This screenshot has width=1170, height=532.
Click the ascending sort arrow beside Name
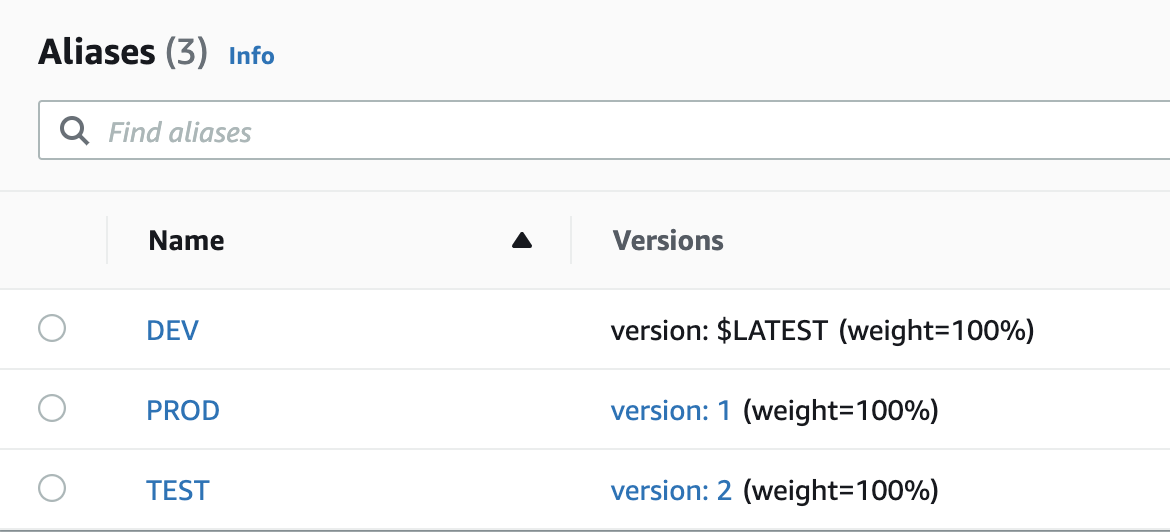[522, 240]
